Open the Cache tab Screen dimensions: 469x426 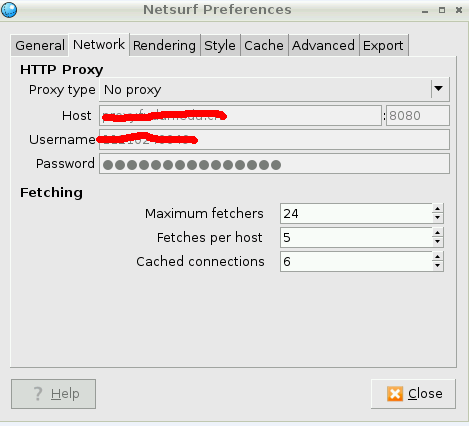point(264,45)
